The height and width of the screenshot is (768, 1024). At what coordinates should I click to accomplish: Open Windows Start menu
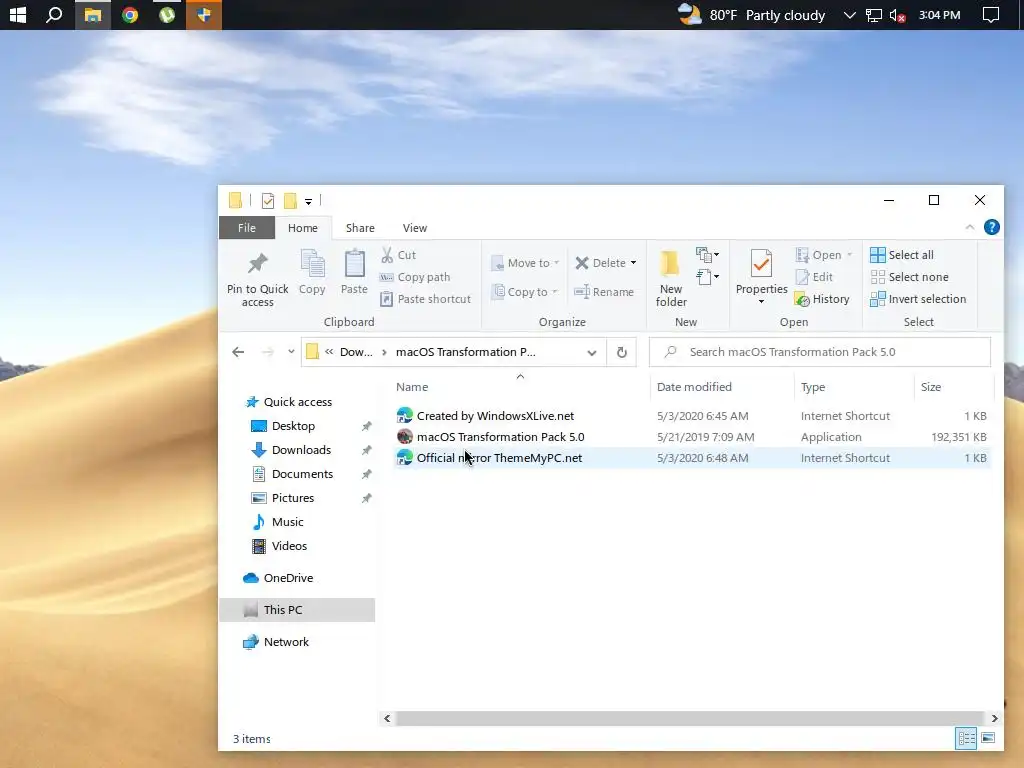point(18,14)
